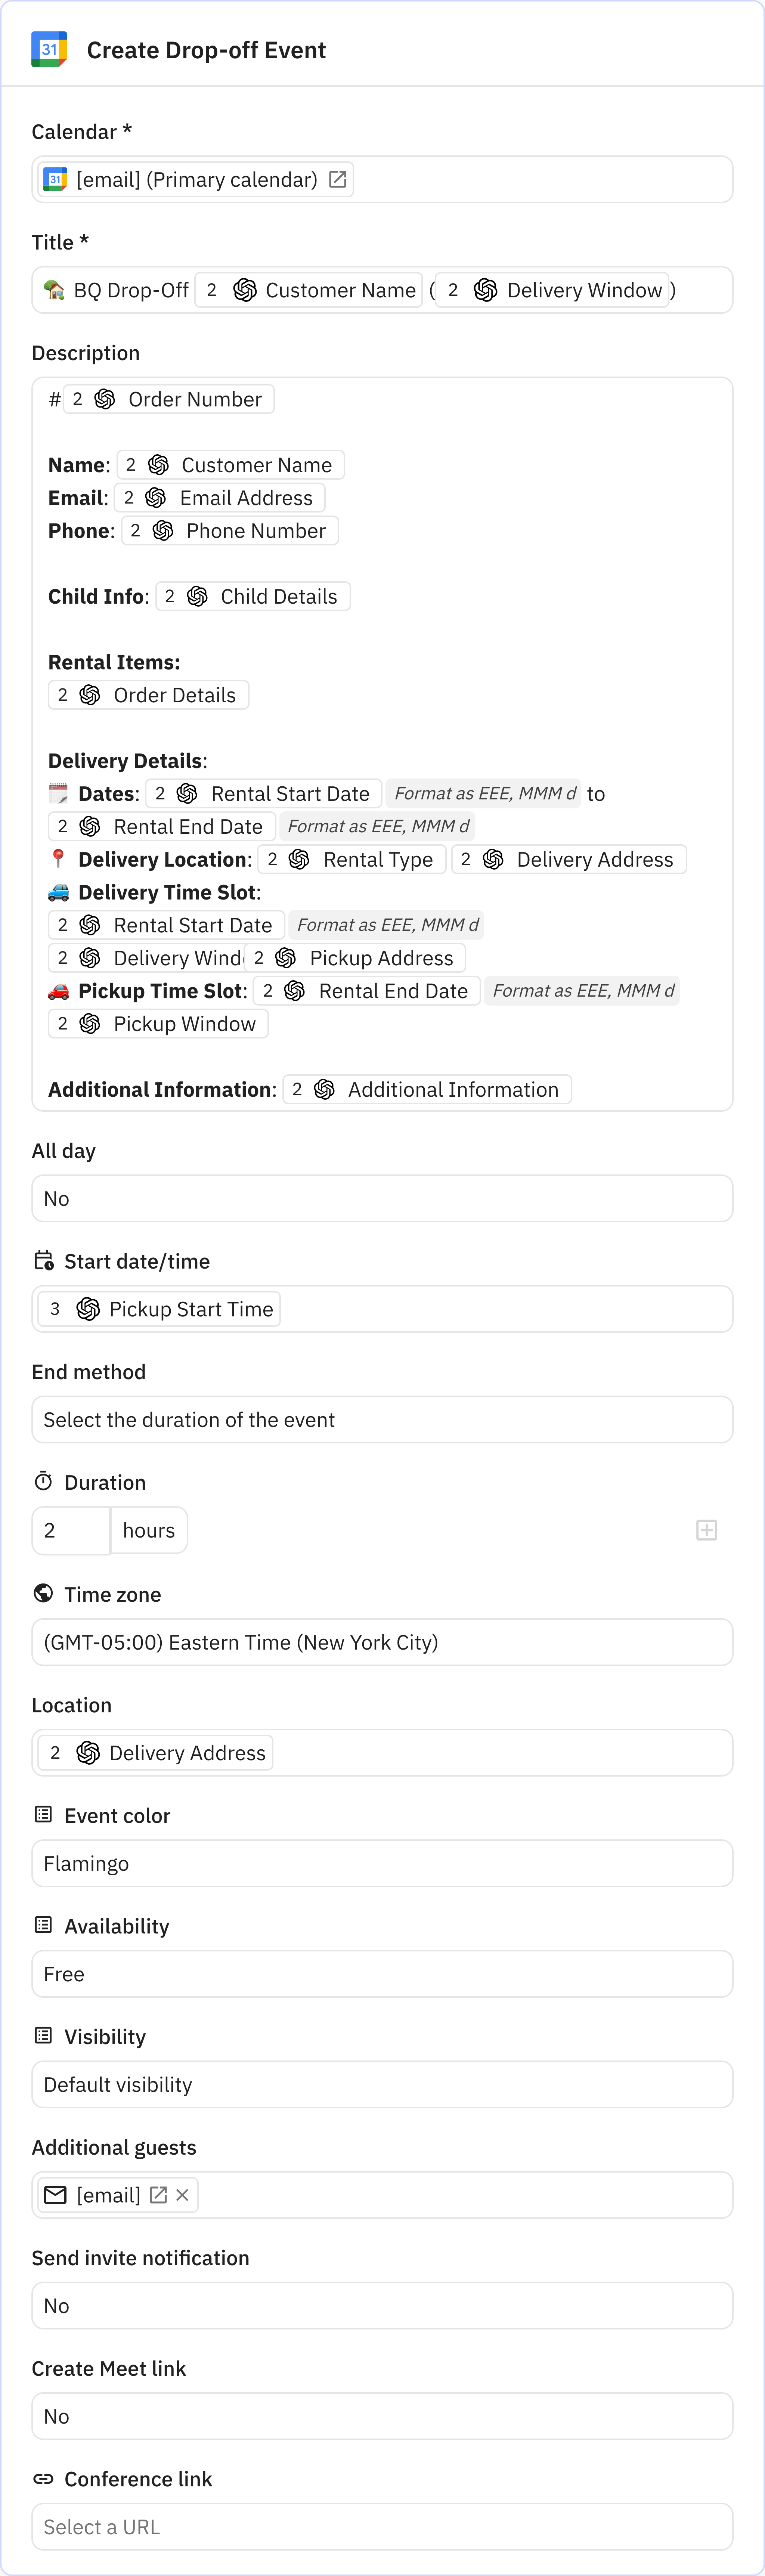Remove the additional guest email
This screenshot has width=765, height=2576.
tap(182, 2195)
